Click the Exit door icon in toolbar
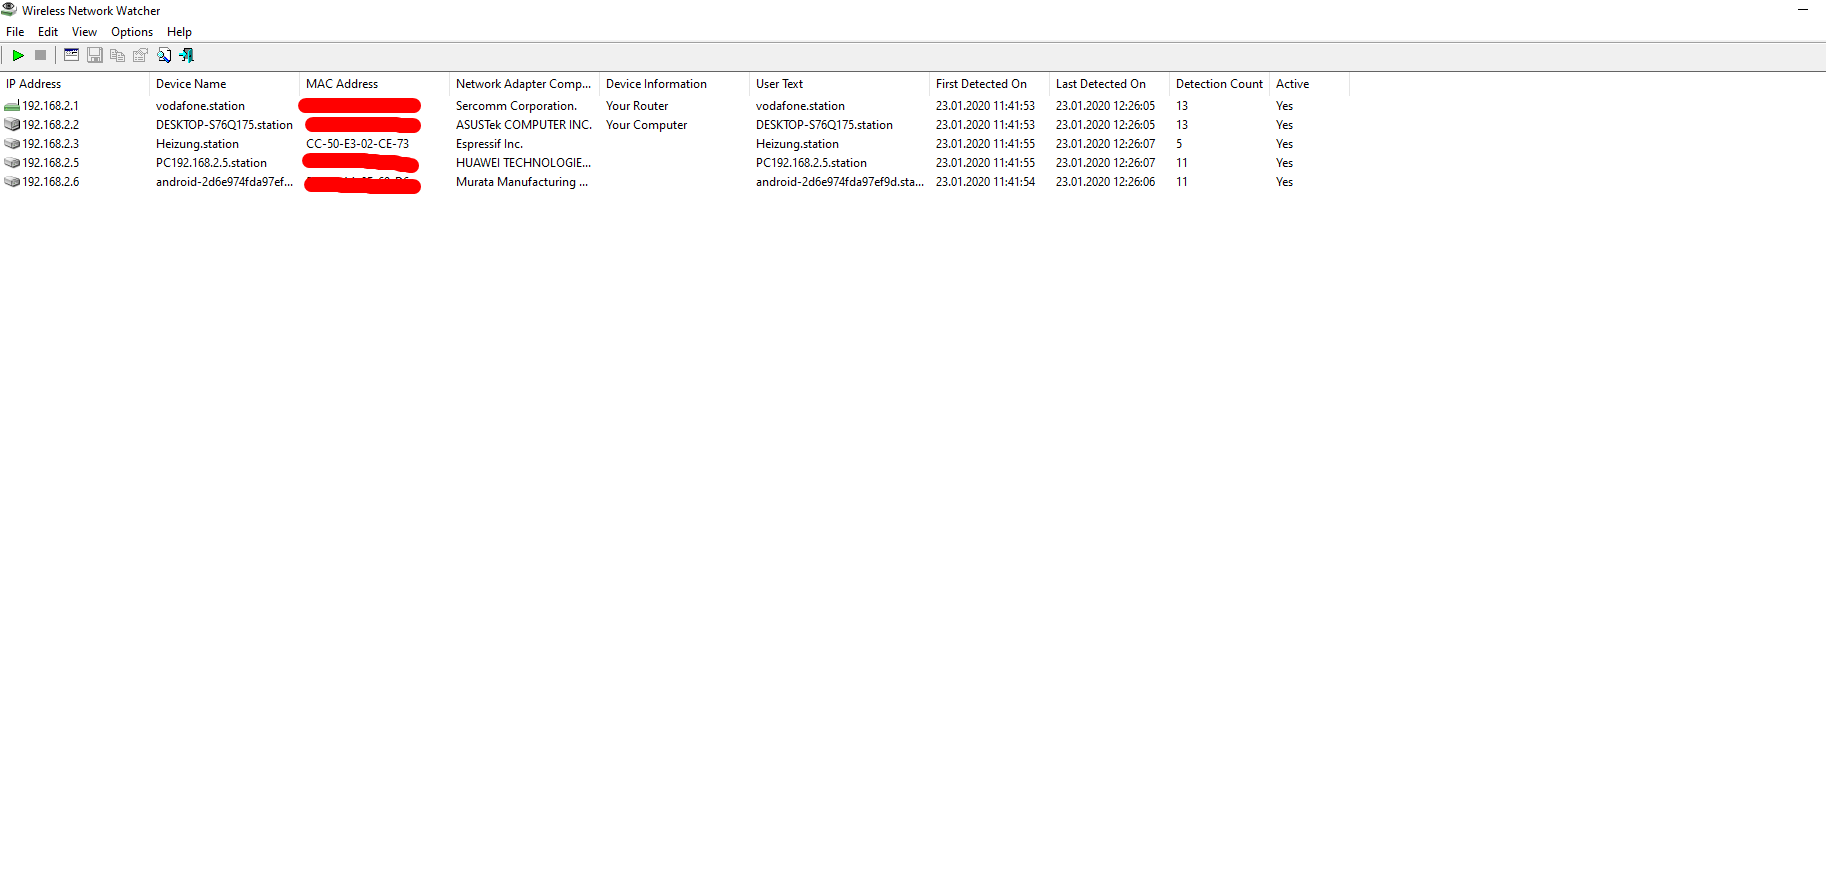1826x874 pixels. tap(187, 56)
